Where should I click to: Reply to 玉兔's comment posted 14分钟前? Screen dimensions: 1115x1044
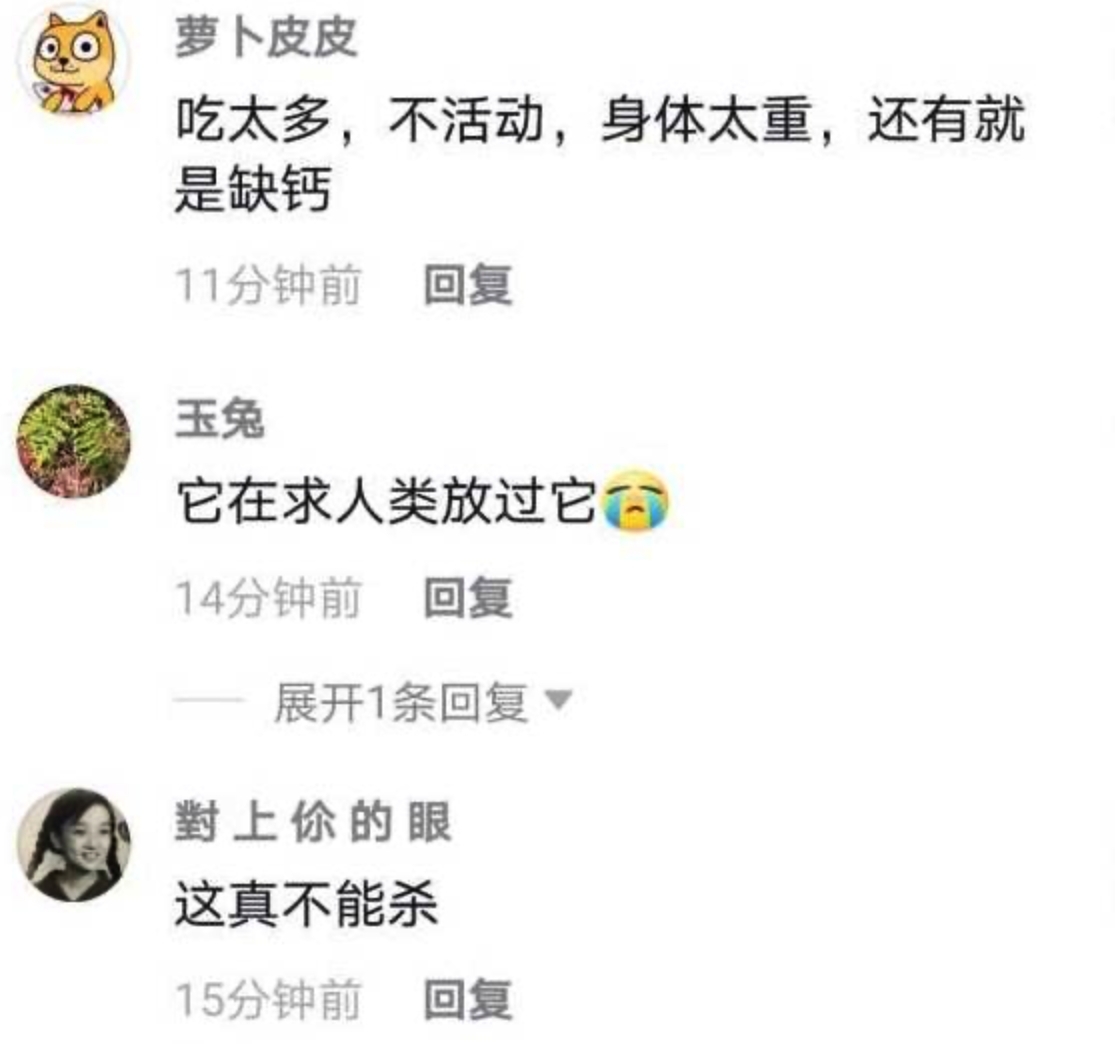pos(468,597)
